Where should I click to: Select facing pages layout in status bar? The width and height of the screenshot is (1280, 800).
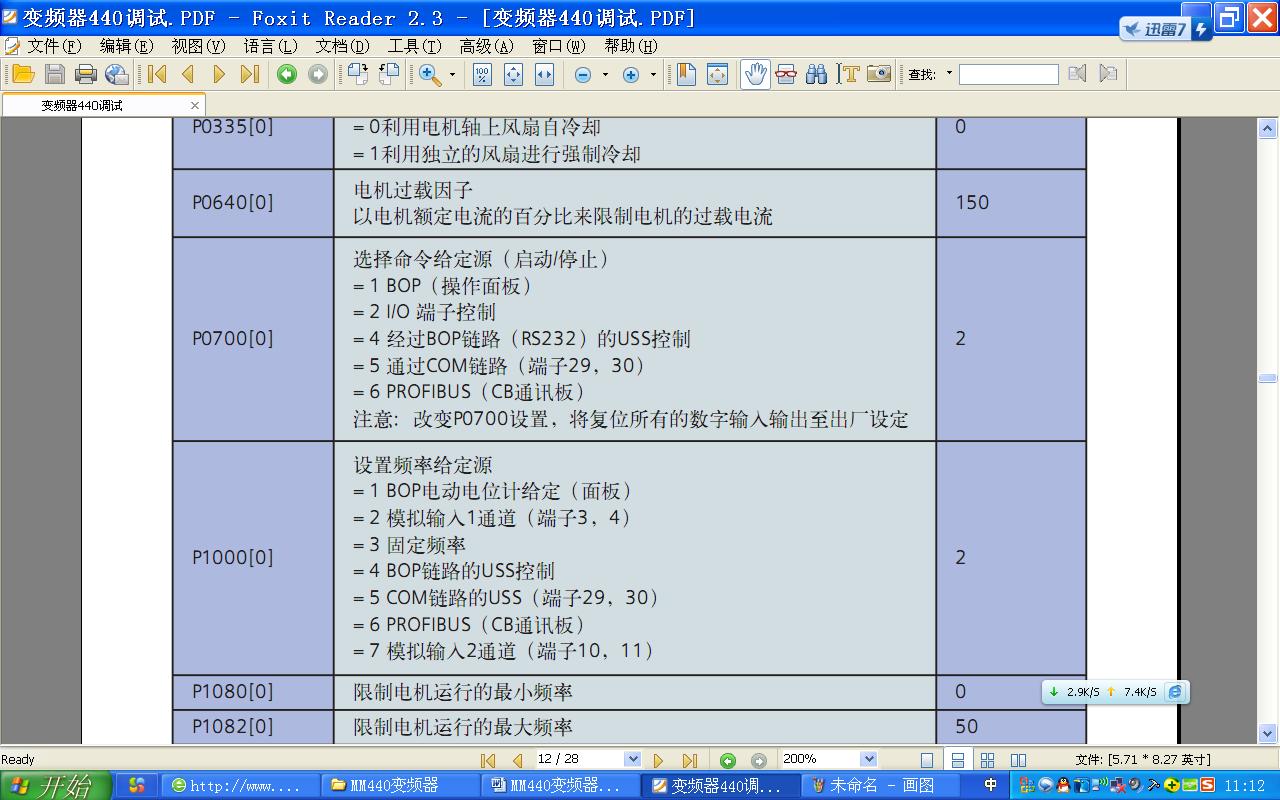[x=1018, y=761]
